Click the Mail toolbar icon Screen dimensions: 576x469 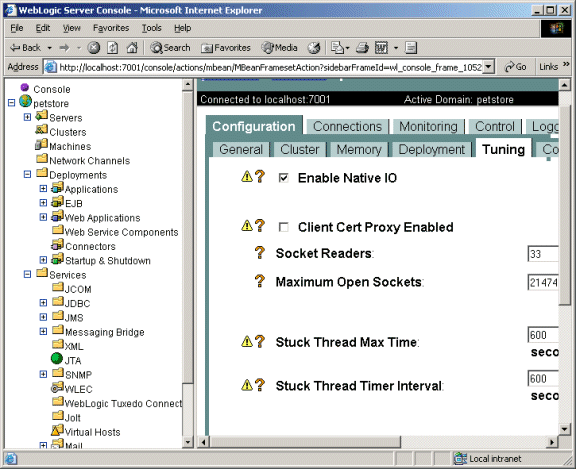tap(337, 48)
